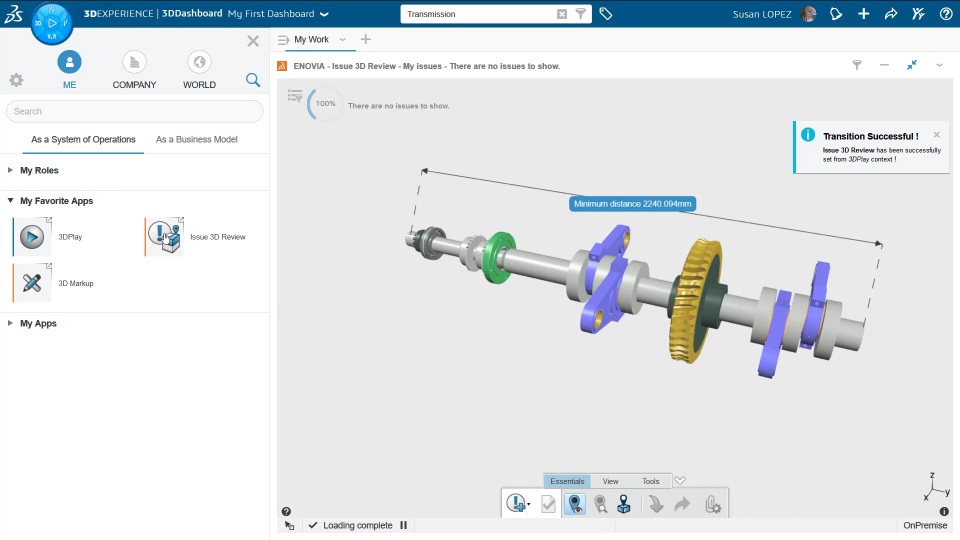This screenshot has height=540, width=960.
Task: Focus the side panel Search field
Action: click(135, 111)
